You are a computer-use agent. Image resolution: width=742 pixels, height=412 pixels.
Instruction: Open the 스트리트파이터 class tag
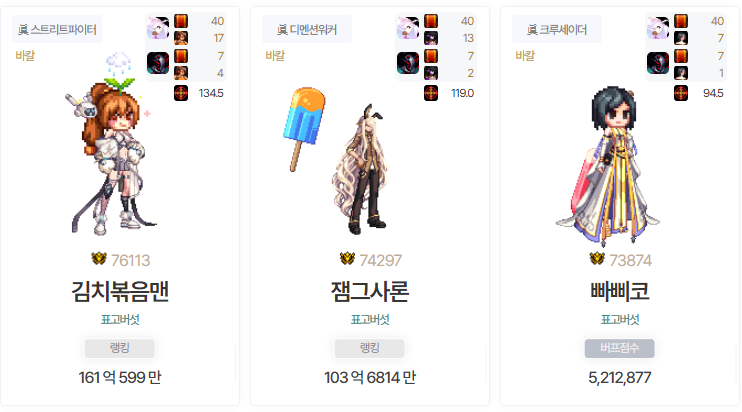coord(57,29)
